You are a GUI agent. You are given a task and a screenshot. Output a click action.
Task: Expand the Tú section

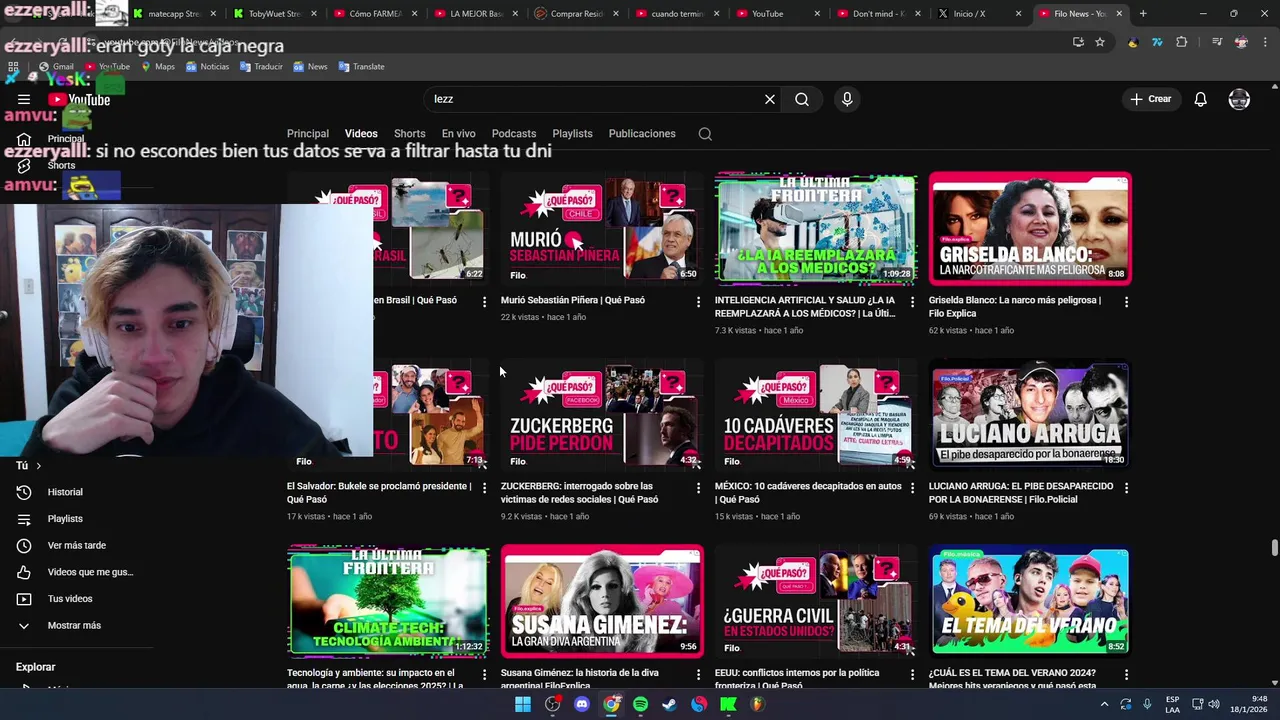[x=28, y=465]
